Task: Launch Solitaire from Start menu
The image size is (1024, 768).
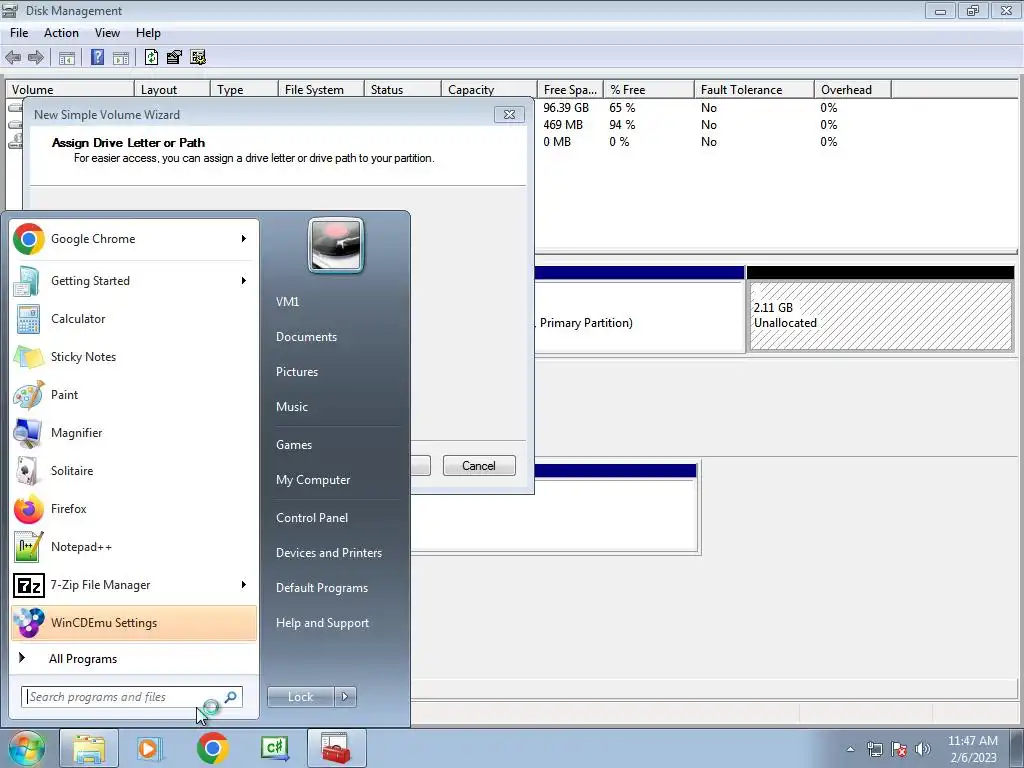Action: (134, 471)
